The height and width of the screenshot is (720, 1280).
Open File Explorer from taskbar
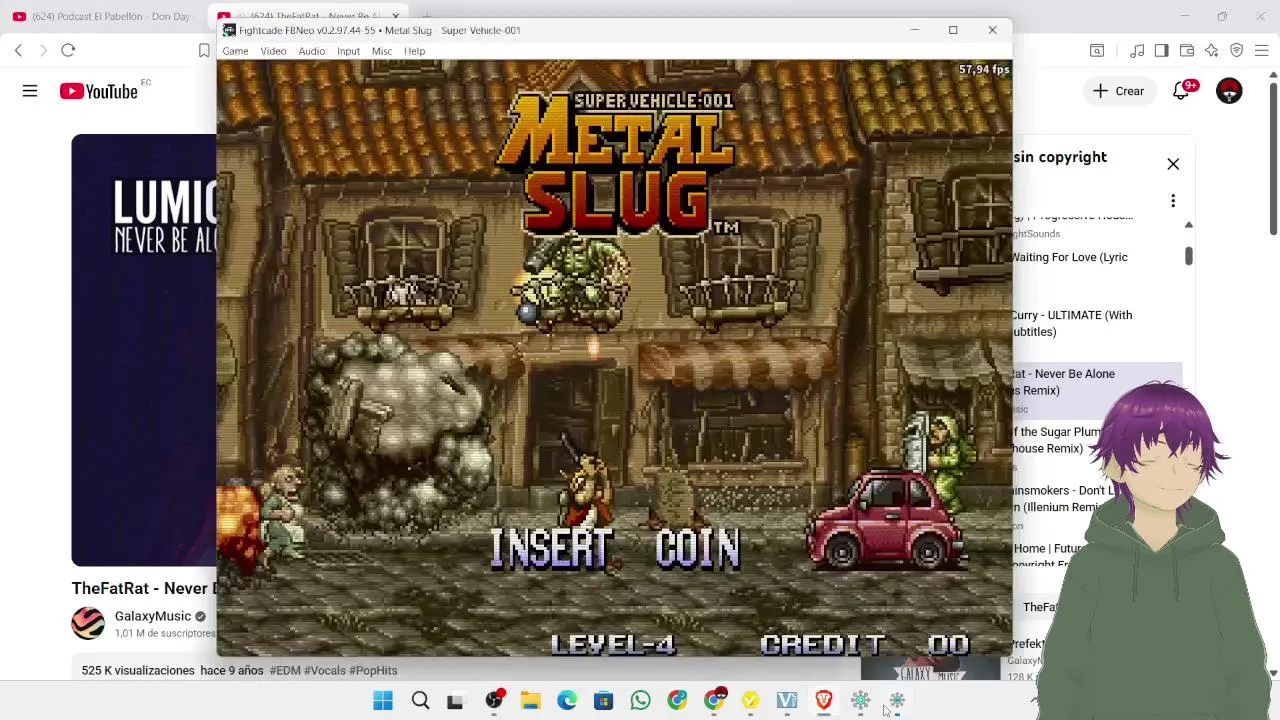coord(530,701)
